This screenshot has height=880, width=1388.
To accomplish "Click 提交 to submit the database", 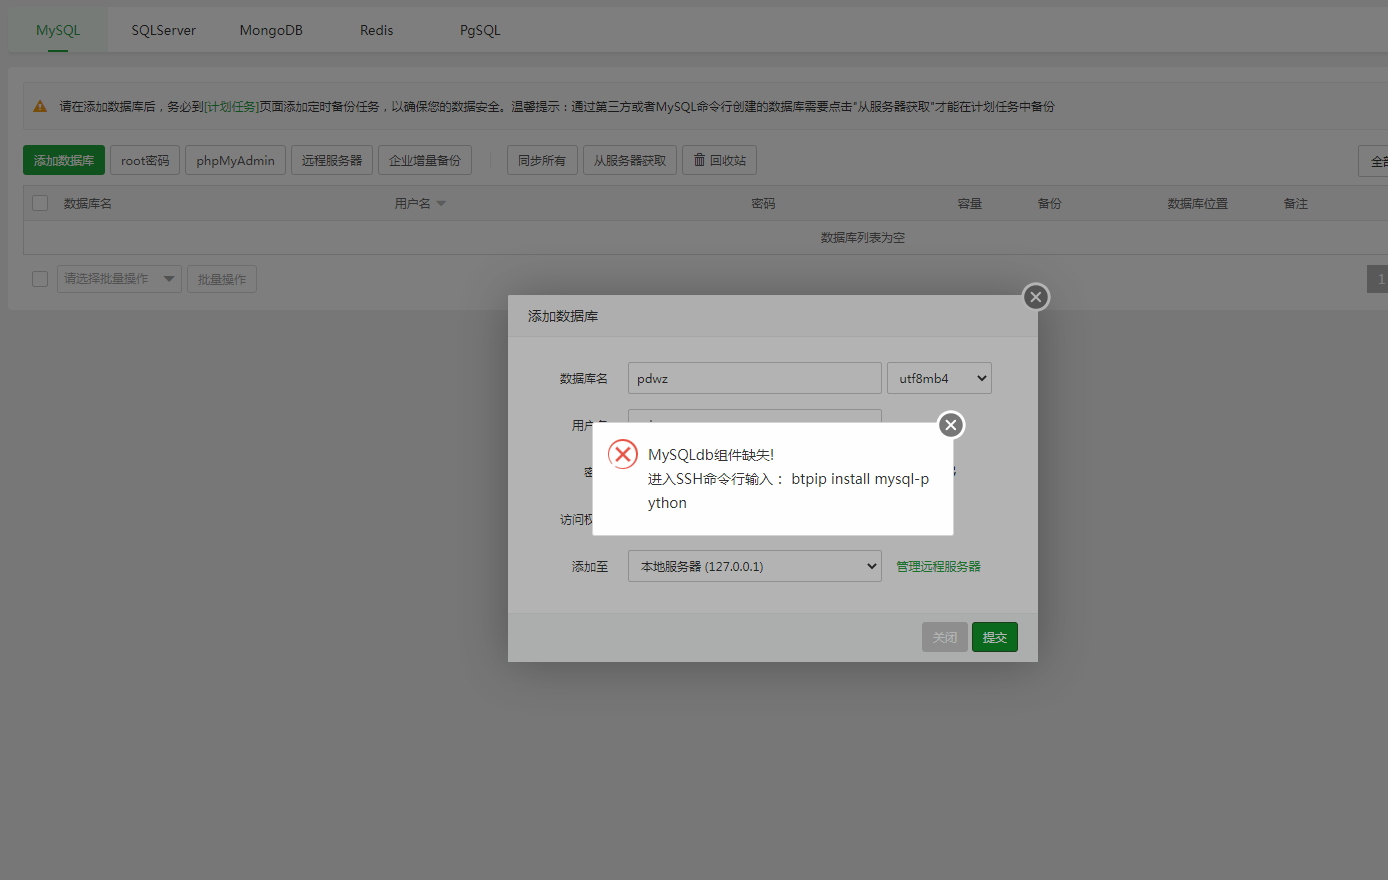I will tap(995, 637).
